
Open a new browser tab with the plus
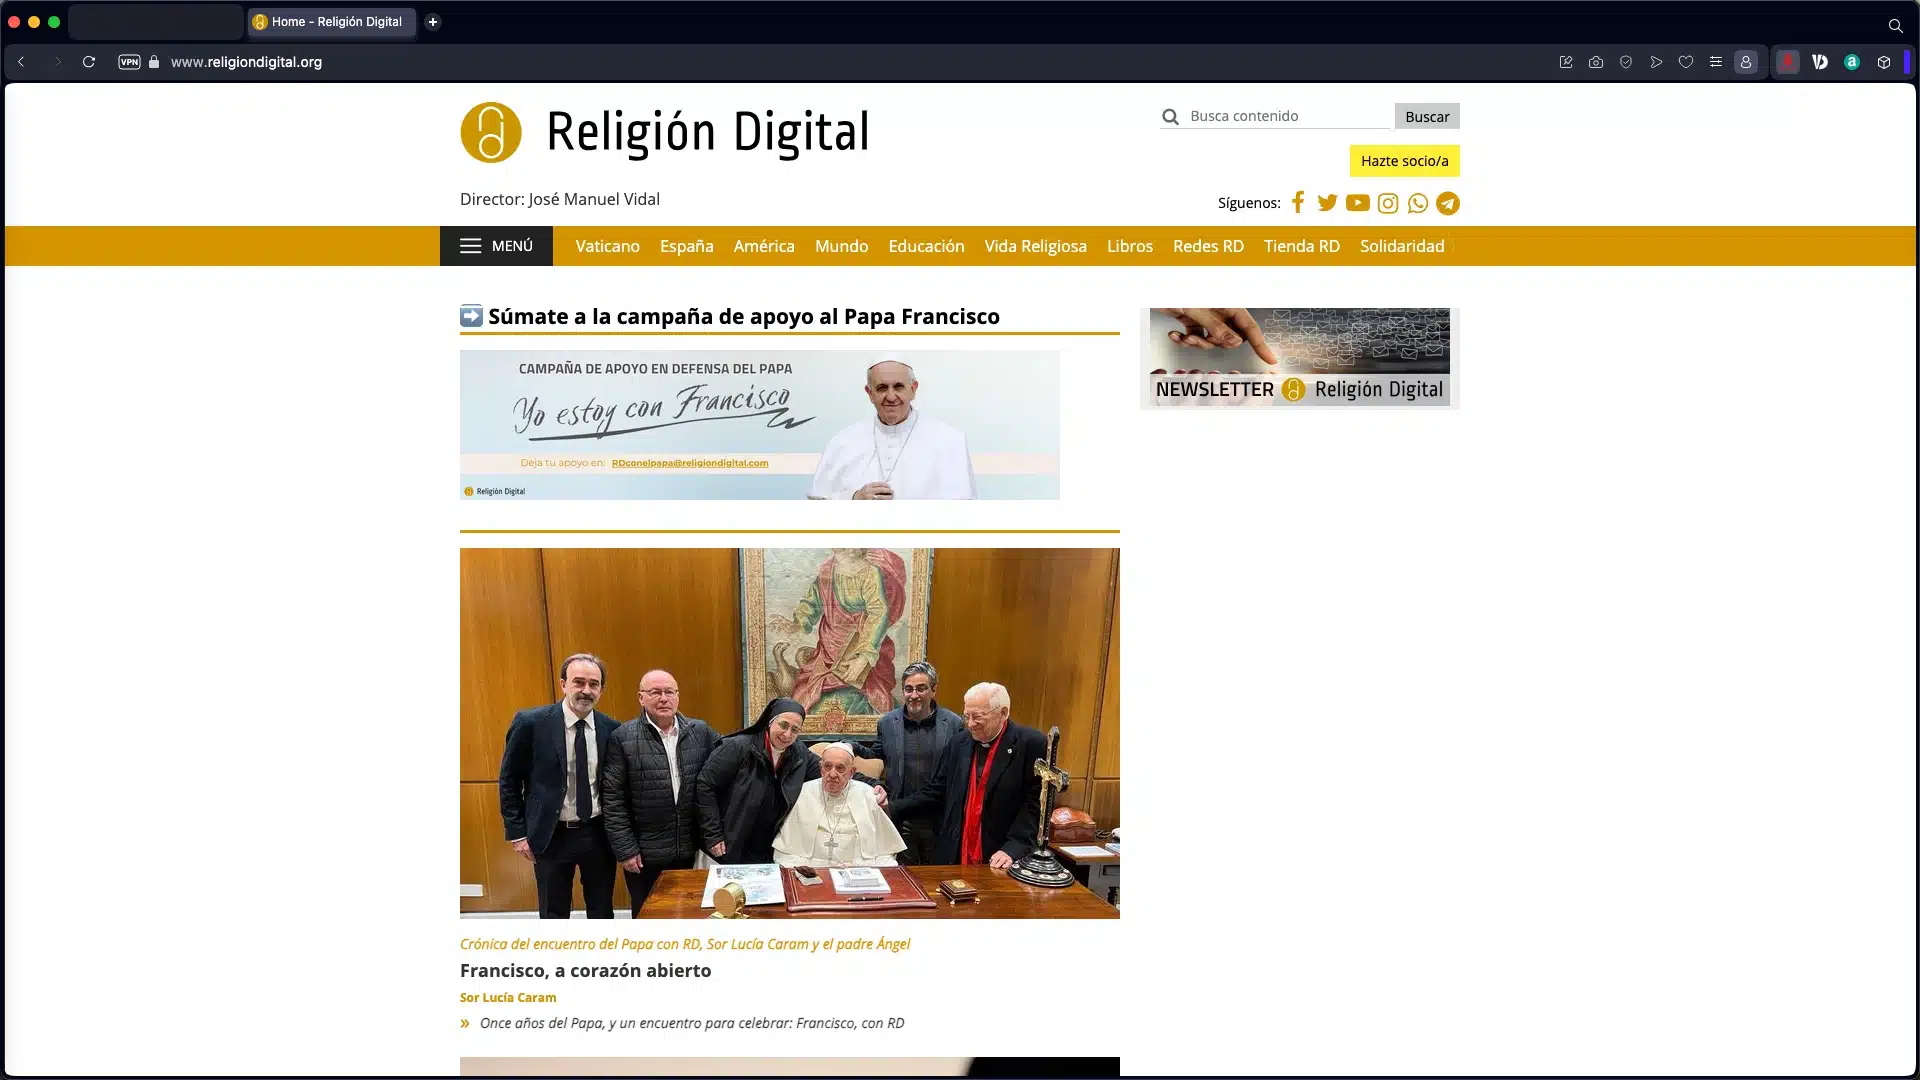point(432,21)
